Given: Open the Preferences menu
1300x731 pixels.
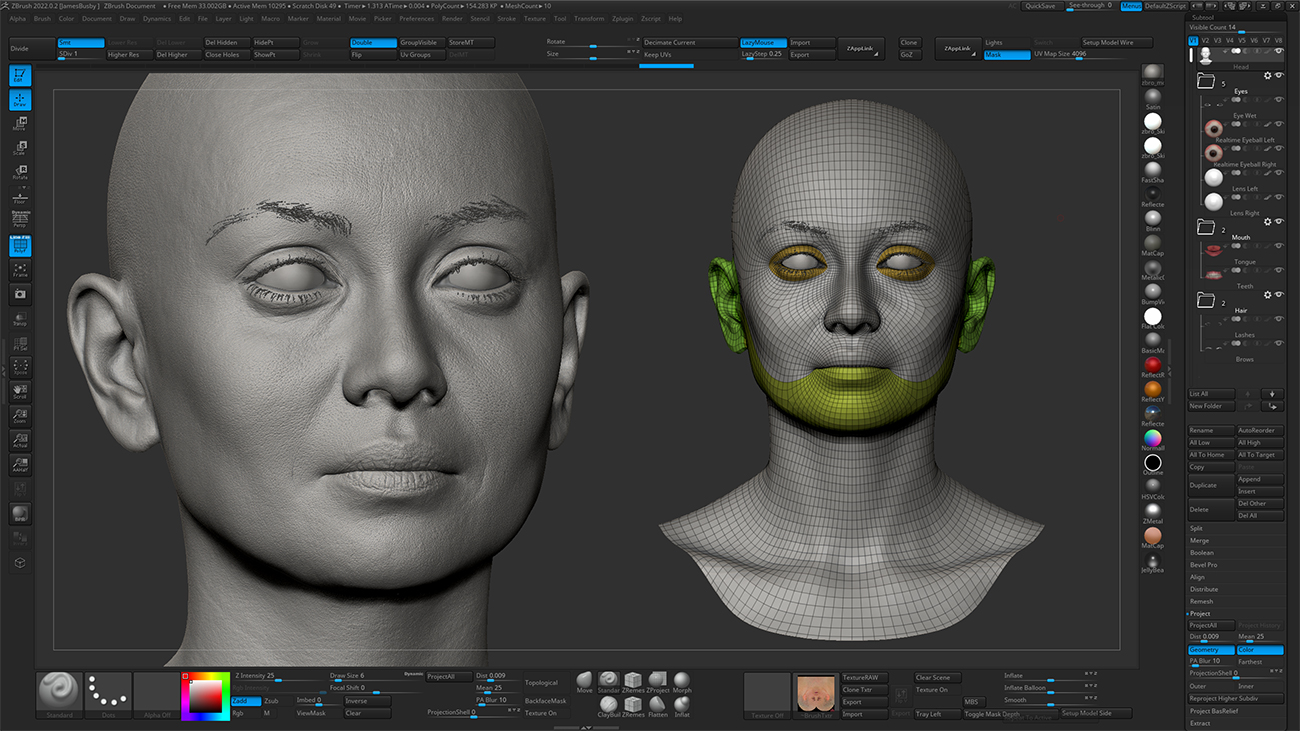Looking at the screenshot, I should (417, 19).
